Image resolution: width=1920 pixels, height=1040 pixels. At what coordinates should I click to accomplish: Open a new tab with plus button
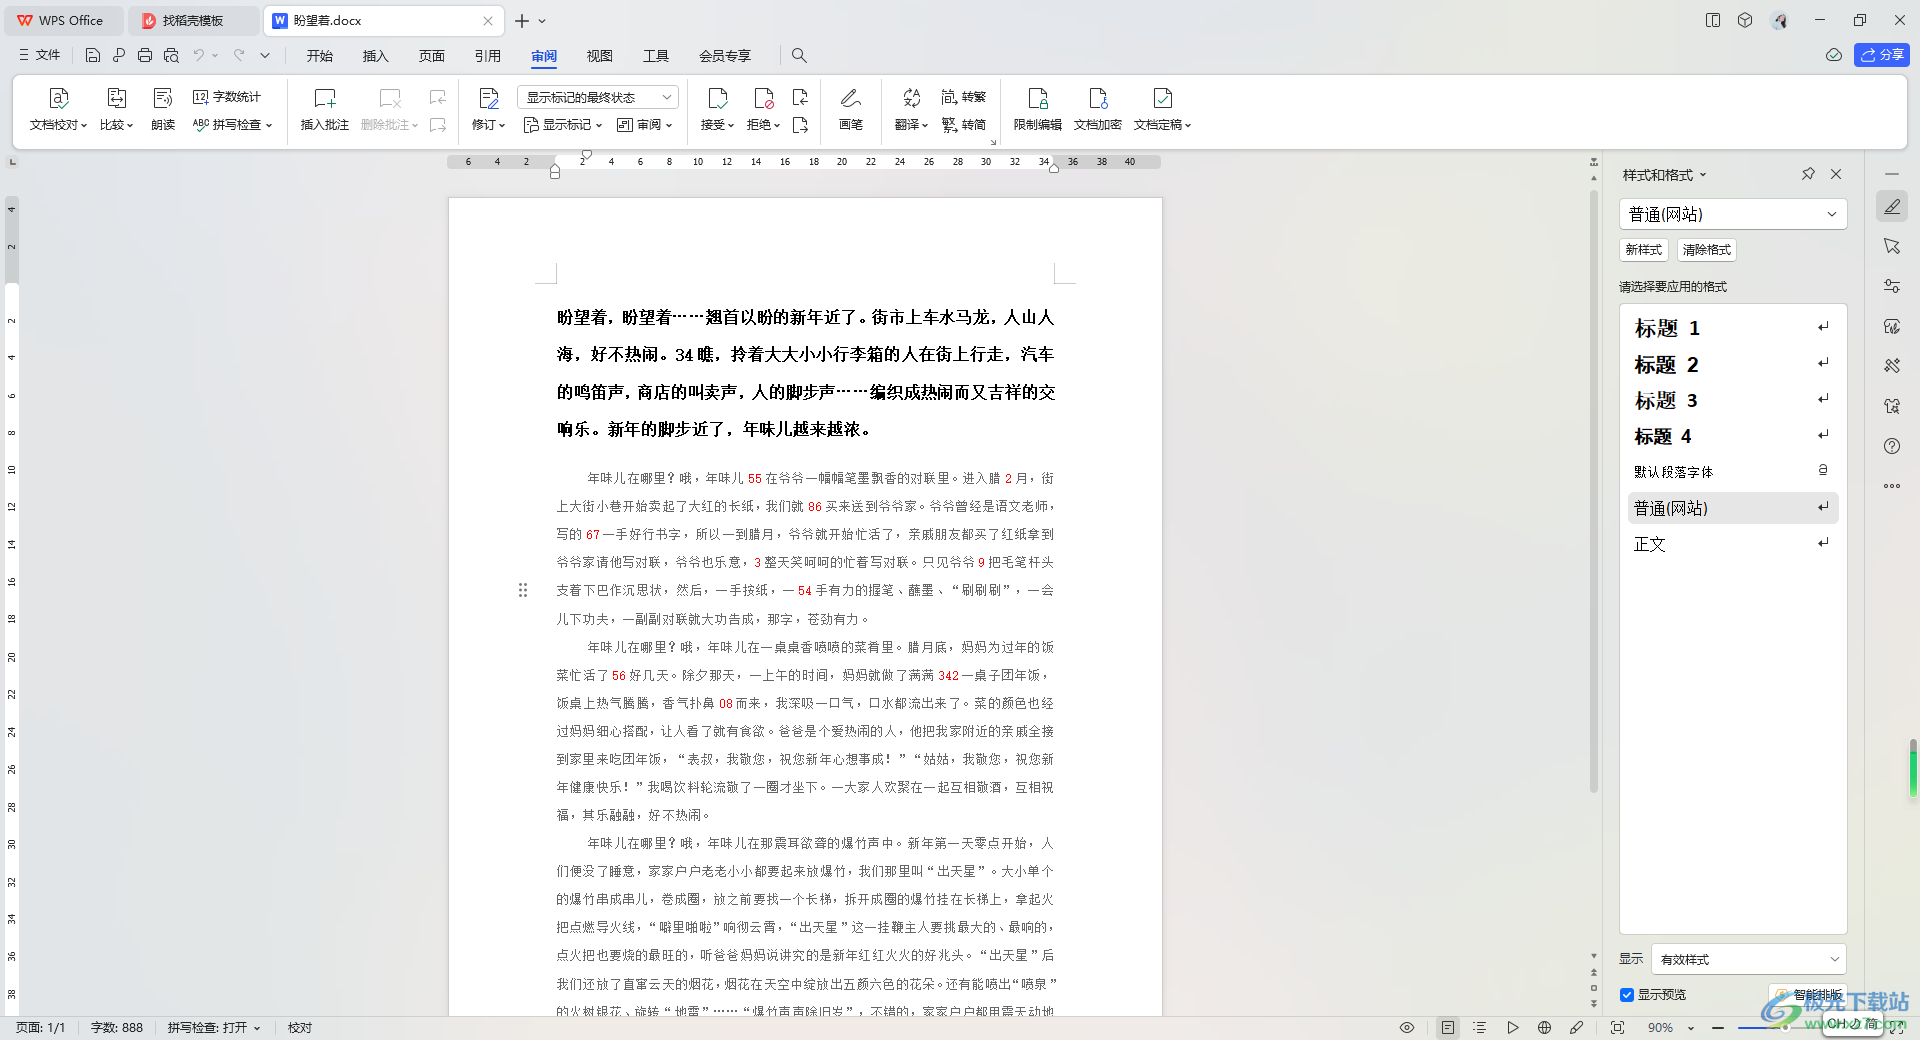522,20
